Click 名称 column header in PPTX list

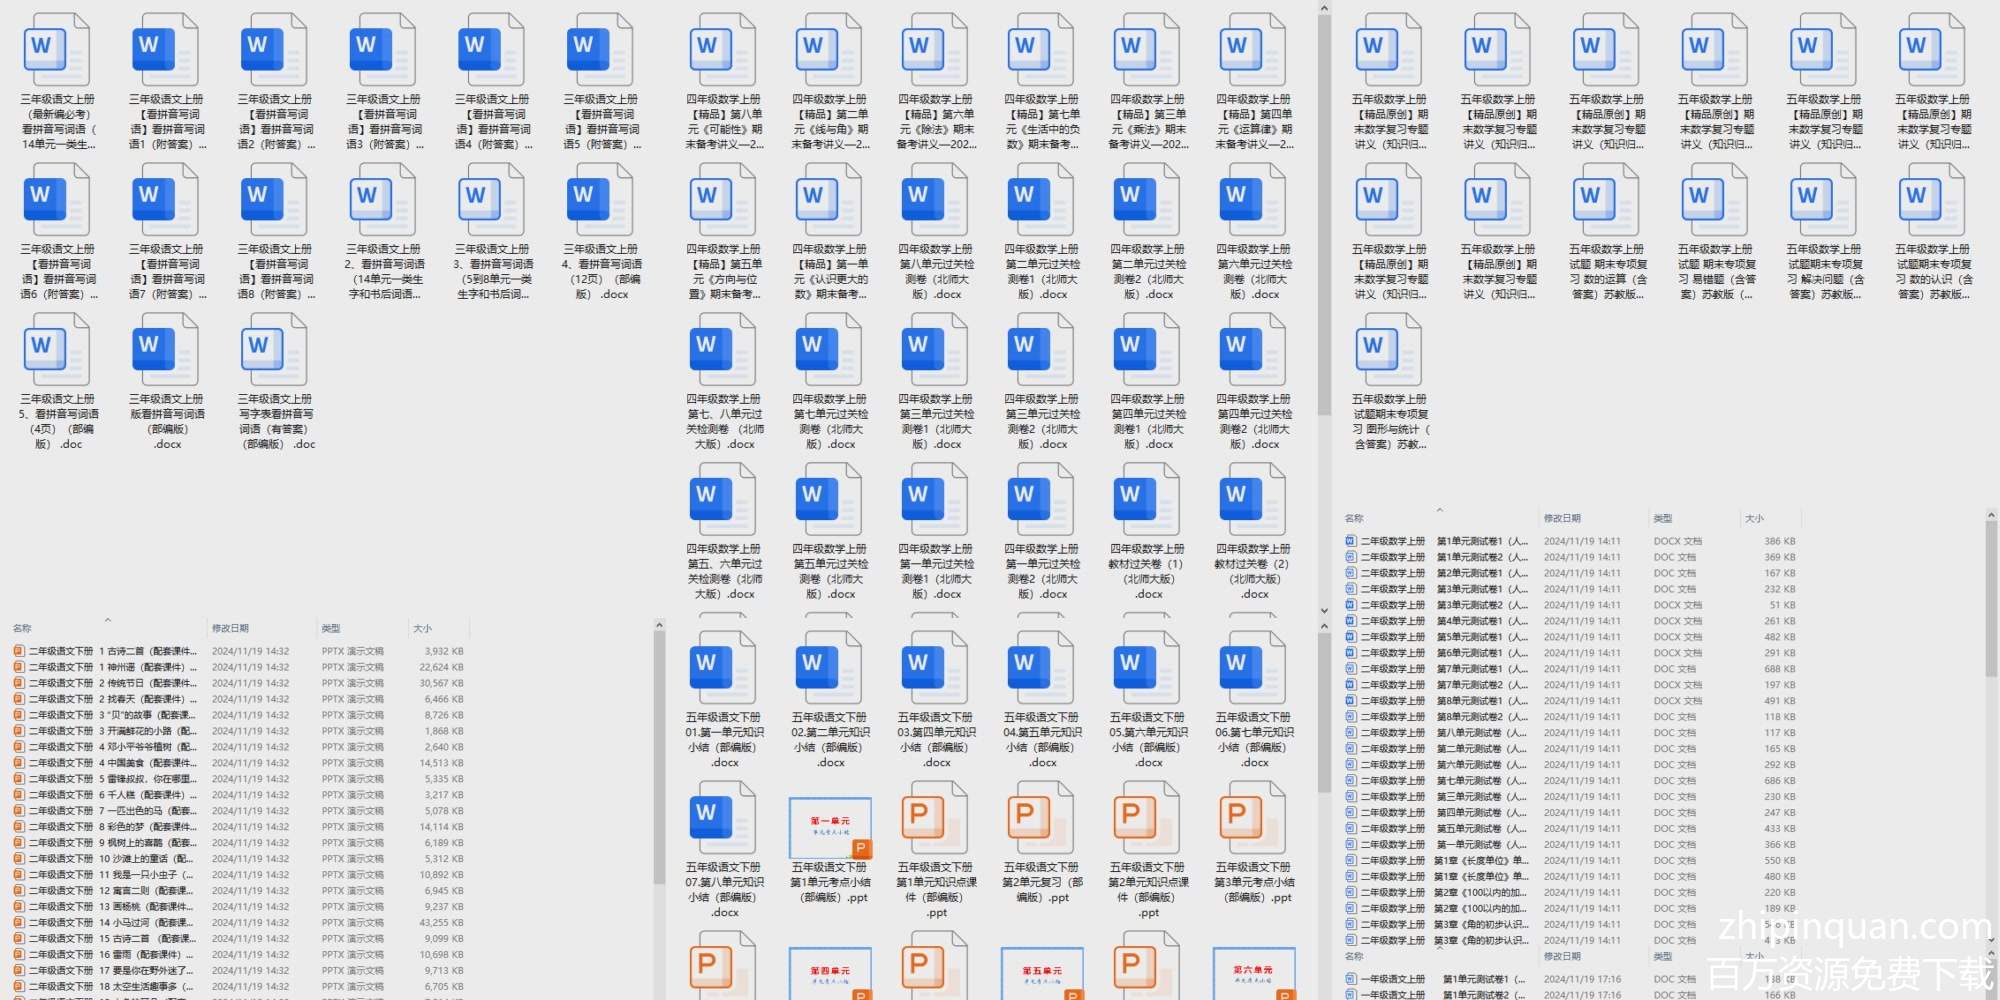pos(22,628)
